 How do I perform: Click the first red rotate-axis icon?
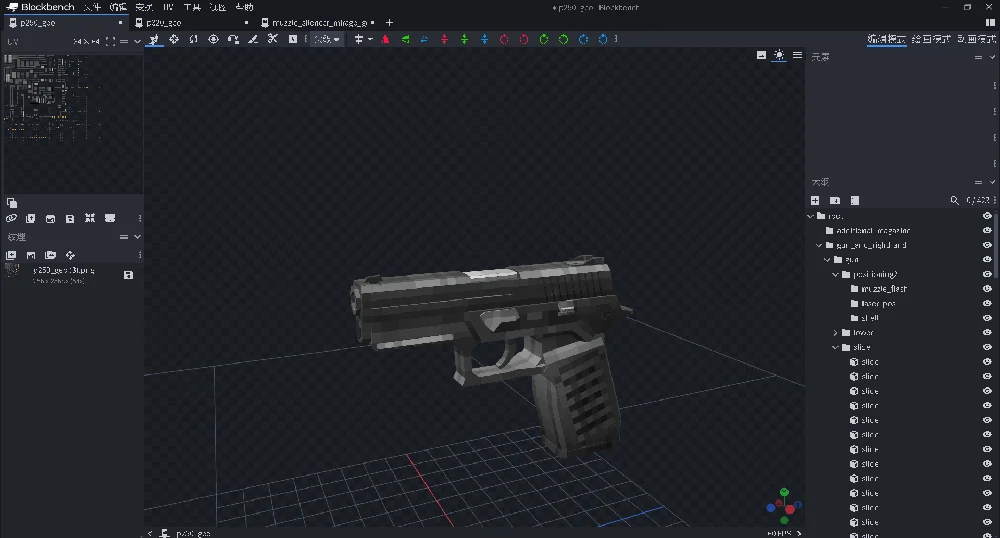point(504,40)
